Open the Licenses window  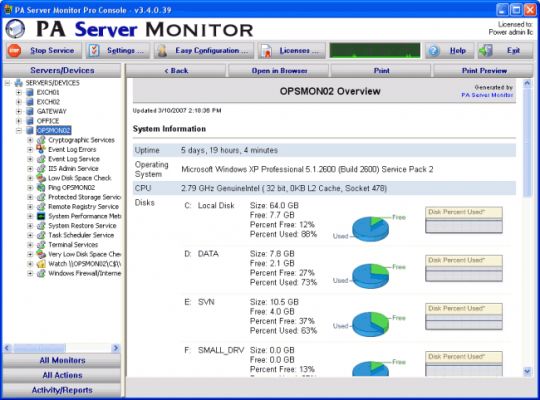(292, 51)
